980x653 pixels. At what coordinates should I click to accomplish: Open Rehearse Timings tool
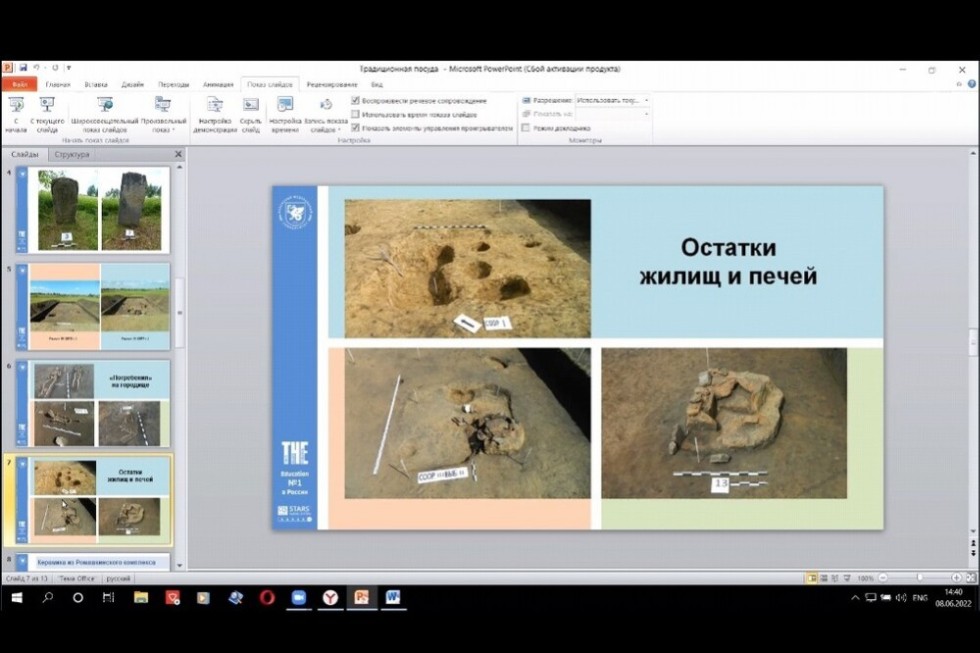pos(285,105)
